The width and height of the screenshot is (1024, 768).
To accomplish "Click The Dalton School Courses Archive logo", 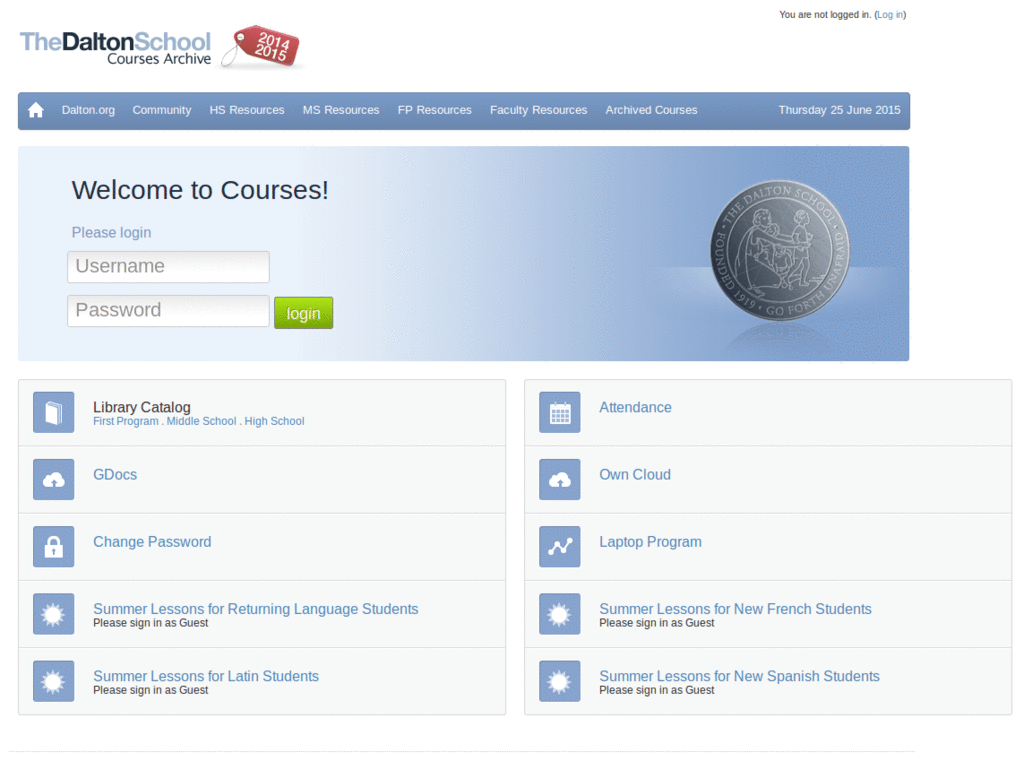I will click(x=116, y=48).
